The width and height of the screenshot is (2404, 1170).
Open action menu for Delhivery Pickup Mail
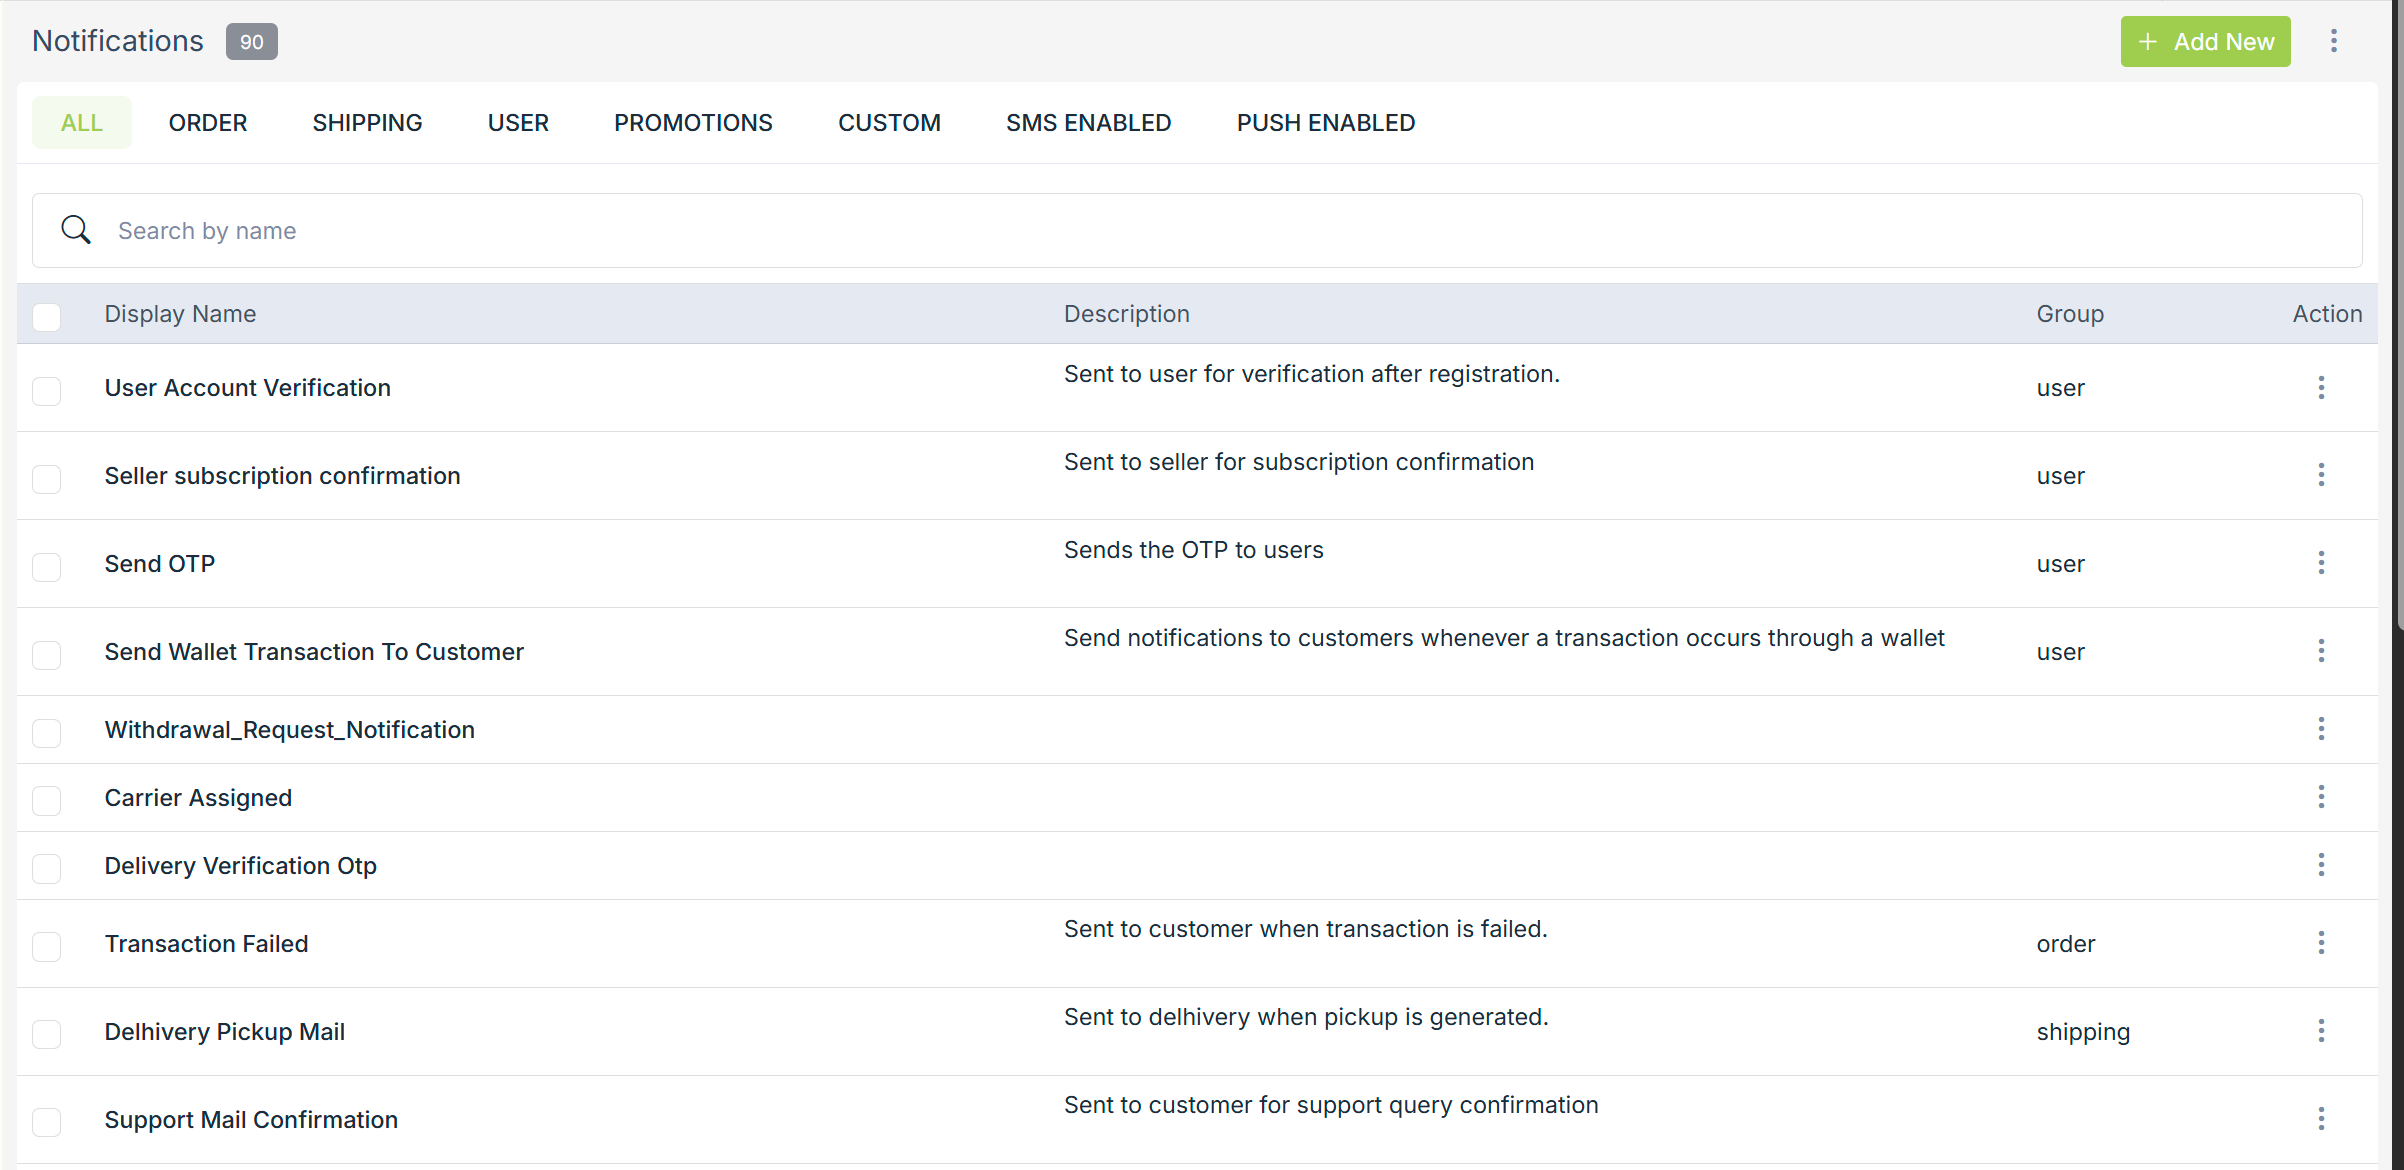(2320, 1031)
